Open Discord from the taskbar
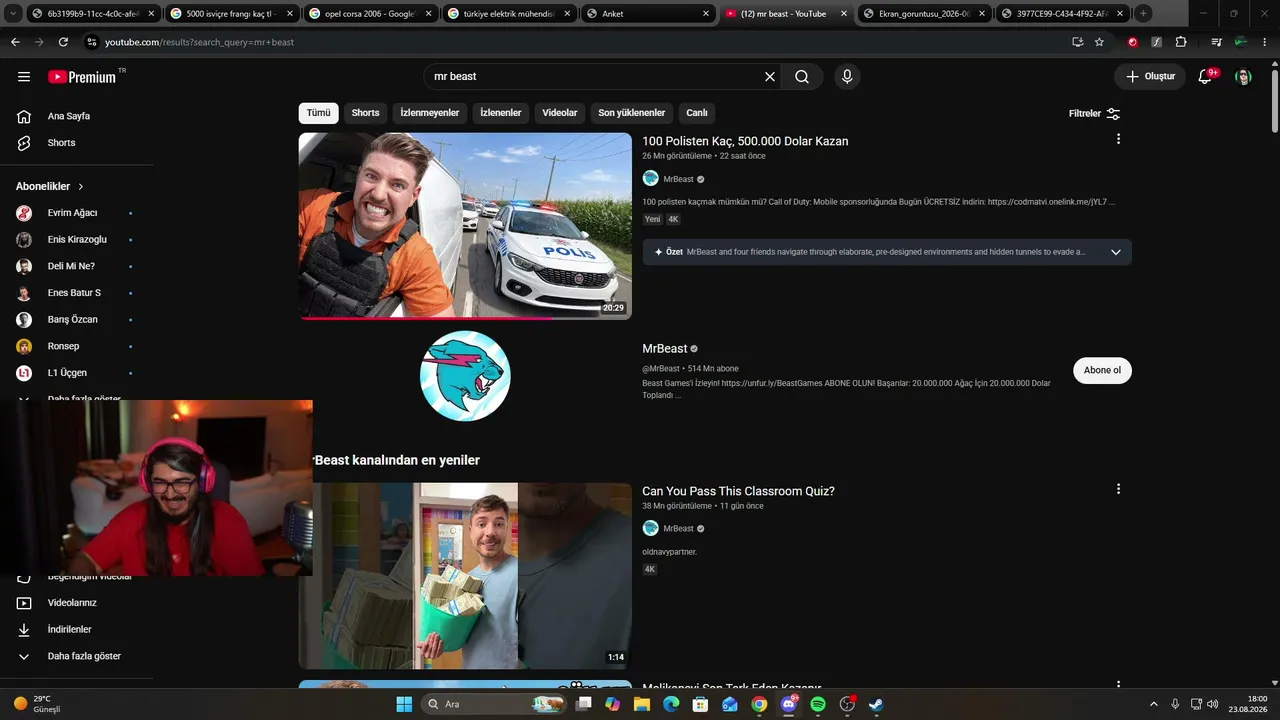 (789, 704)
